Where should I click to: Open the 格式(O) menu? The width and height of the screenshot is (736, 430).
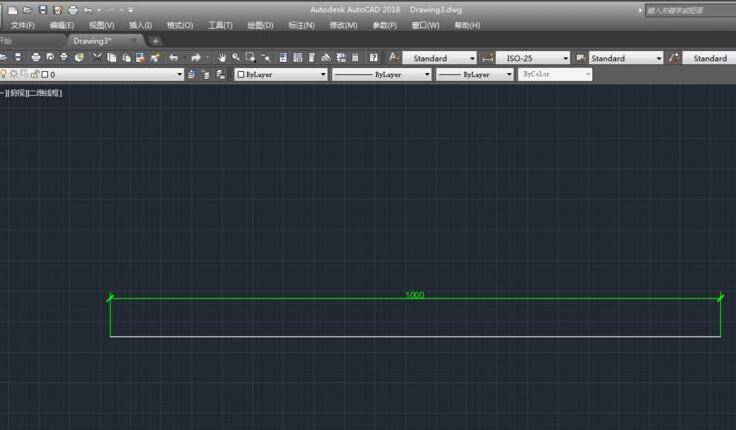coord(181,25)
